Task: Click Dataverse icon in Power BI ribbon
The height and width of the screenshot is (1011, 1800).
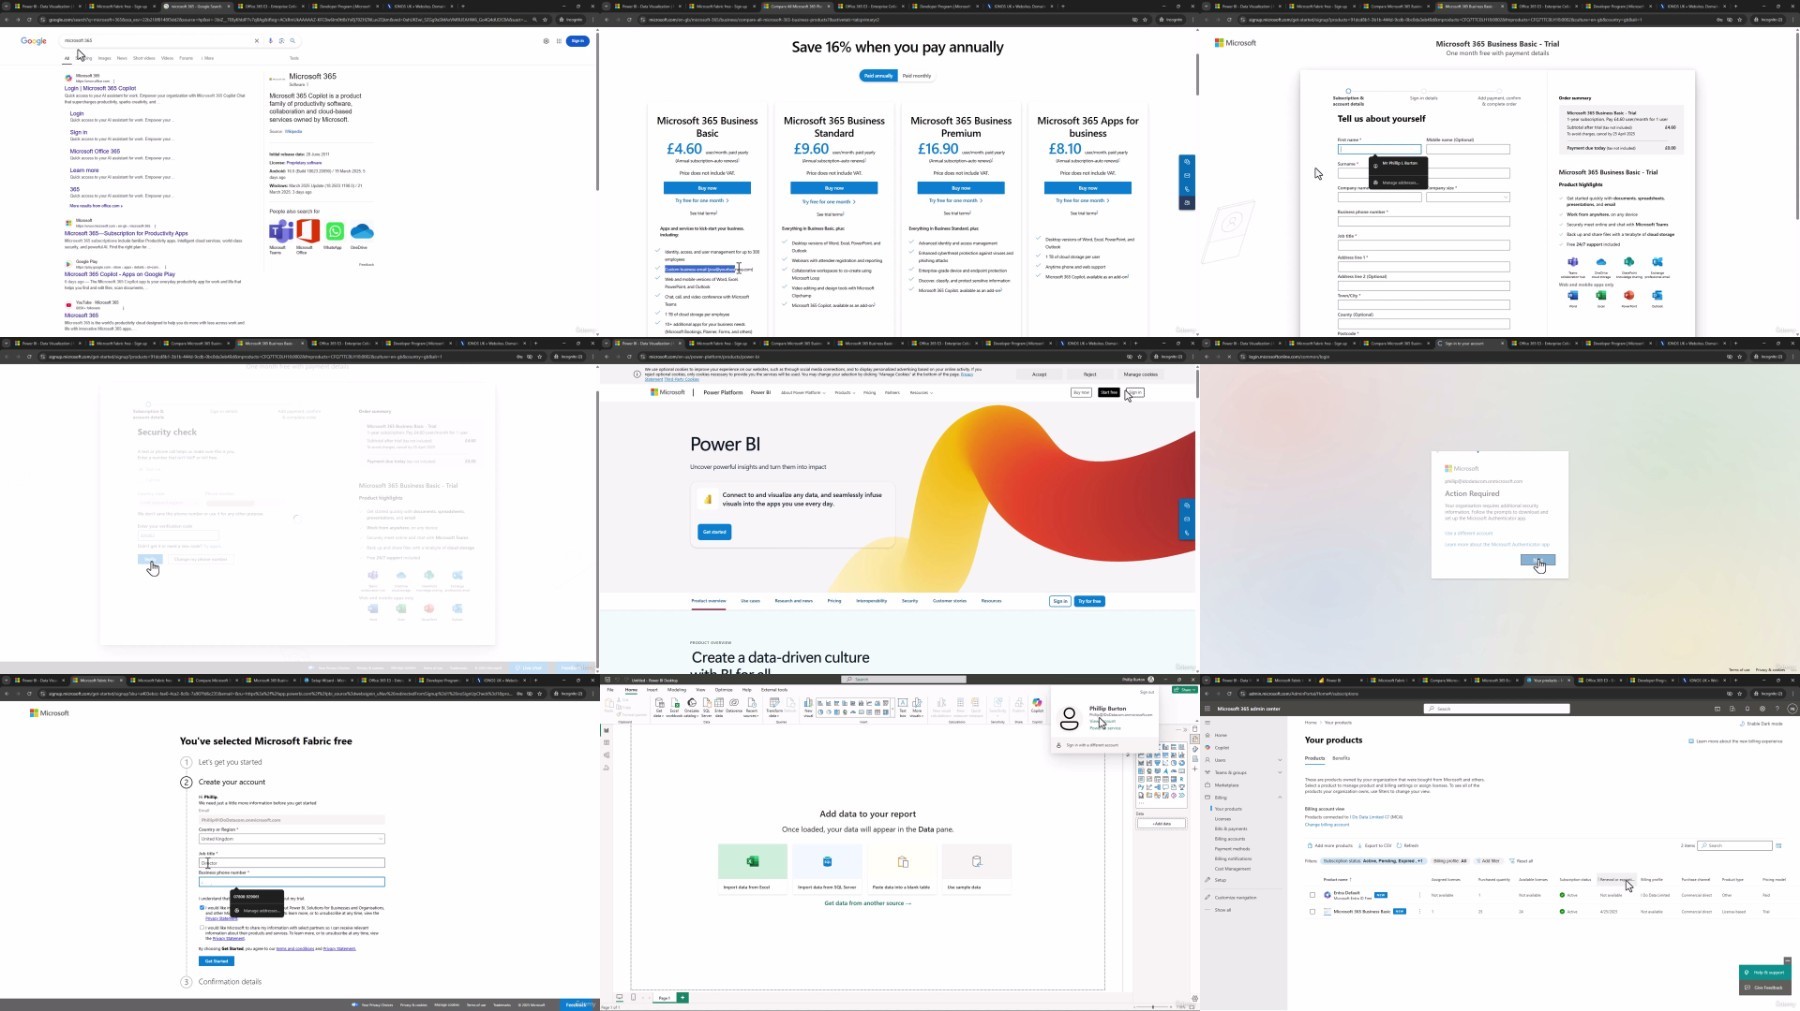Action: 734,705
